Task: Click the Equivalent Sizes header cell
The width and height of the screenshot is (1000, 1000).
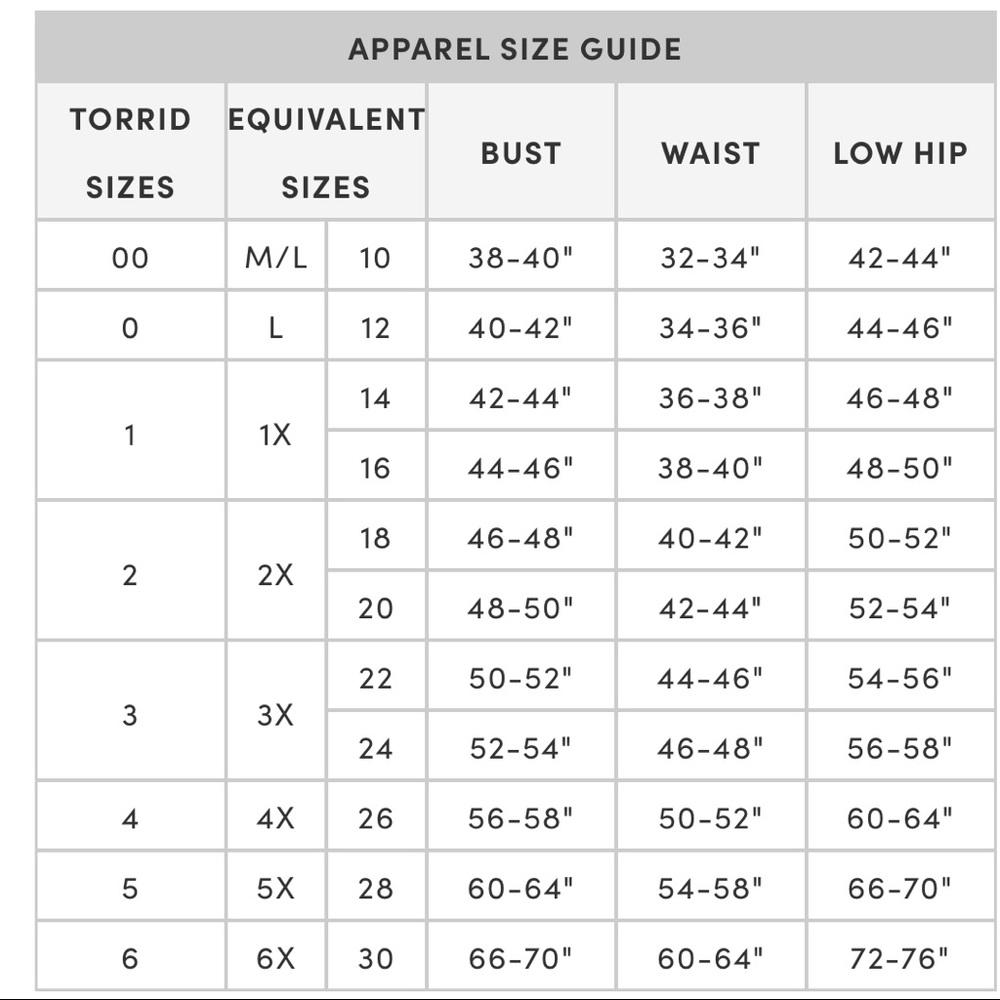Action: pyautogui.click(x=326, y=152)
